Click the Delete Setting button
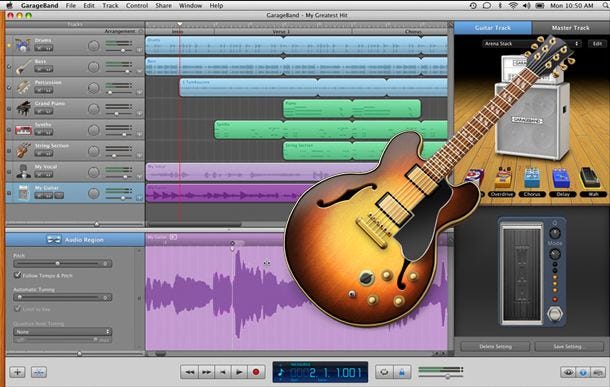610x387 pixels. (495, 347)
